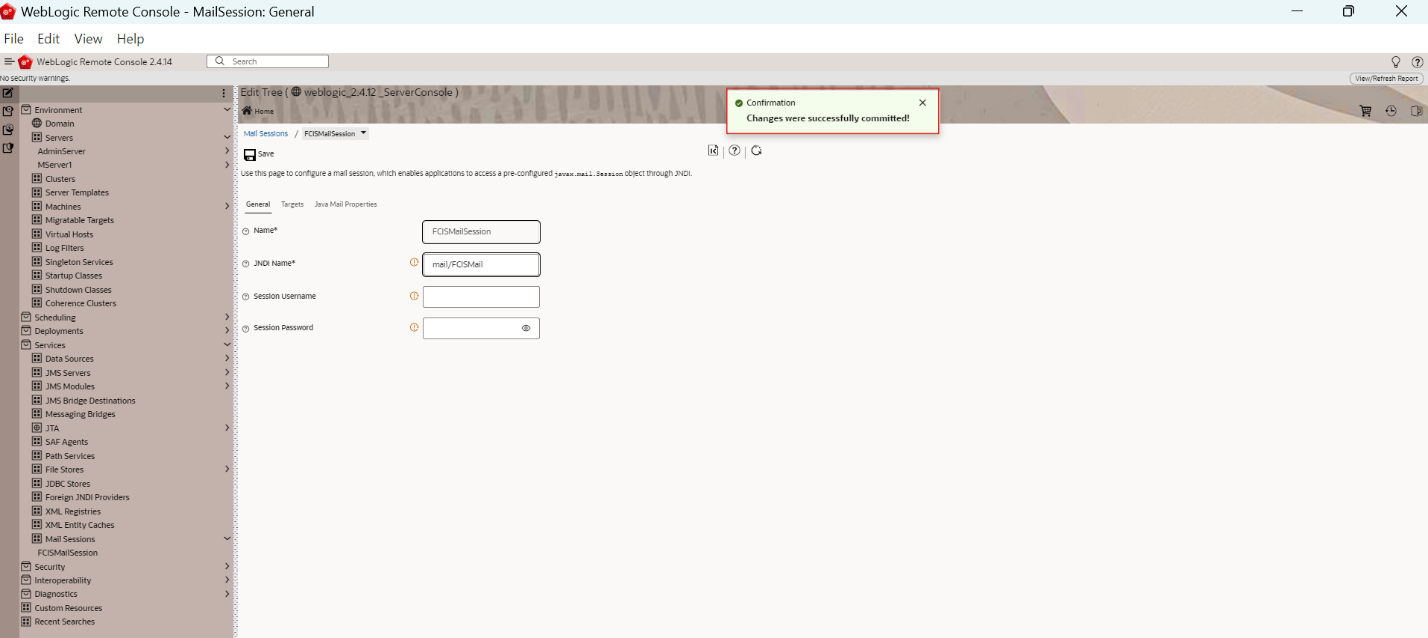This screenshot has height=638, width=1428.
Task: Select JMS Servers in the tree
Action: tap(68, 373)
